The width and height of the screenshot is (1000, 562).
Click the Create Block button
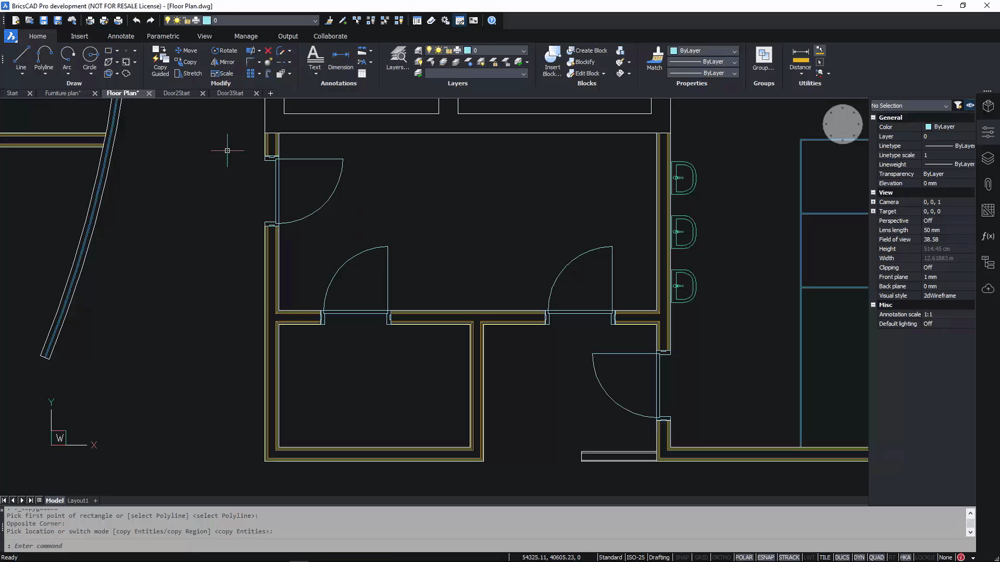[x=587, y=50]
